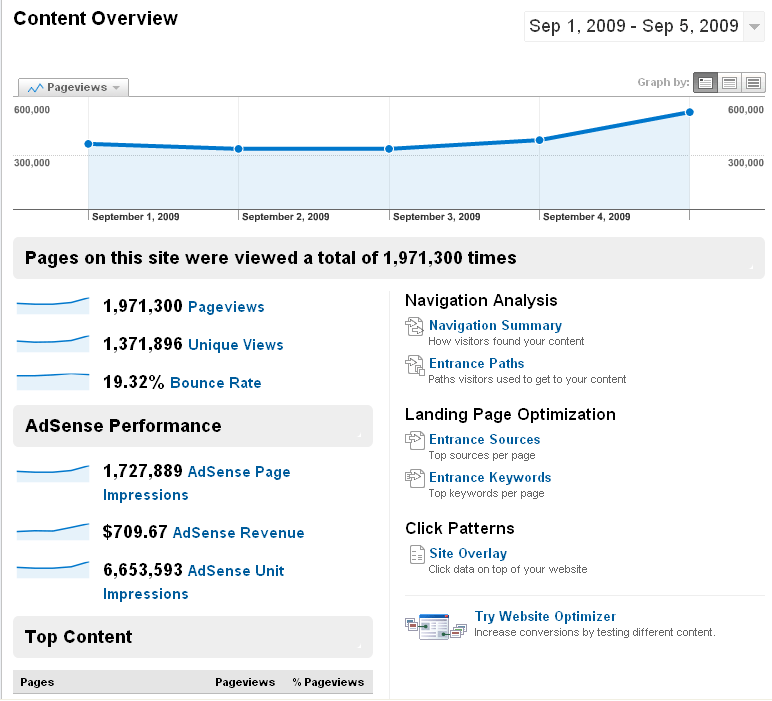772x701 pixels.
Task: Open the Entrance Keywords link
Action: click(490, 477)
